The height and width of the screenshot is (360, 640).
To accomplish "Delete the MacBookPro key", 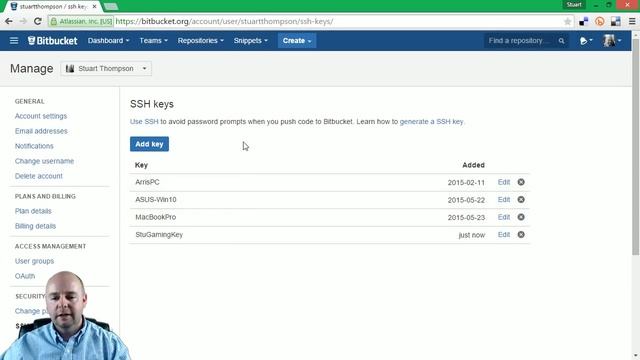I will (521, 217).
